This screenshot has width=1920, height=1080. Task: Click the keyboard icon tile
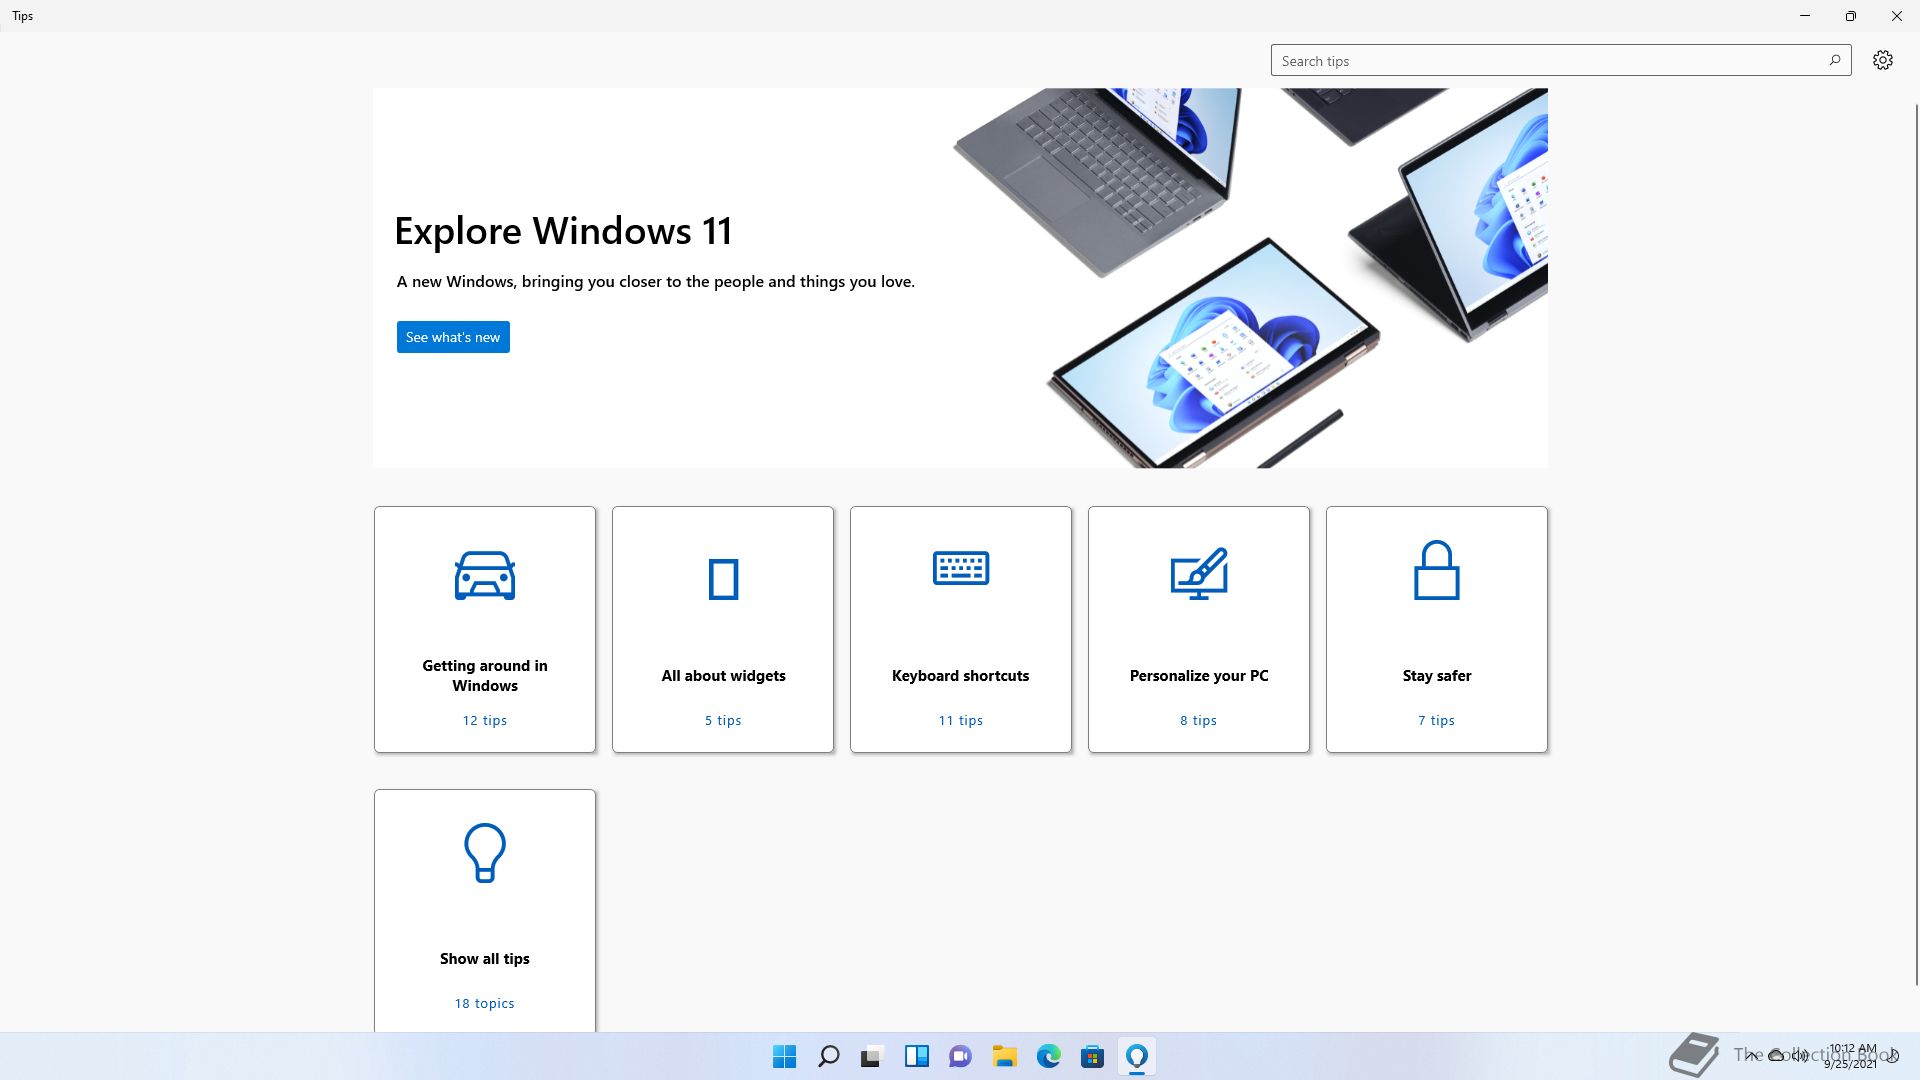pos(960,568)
